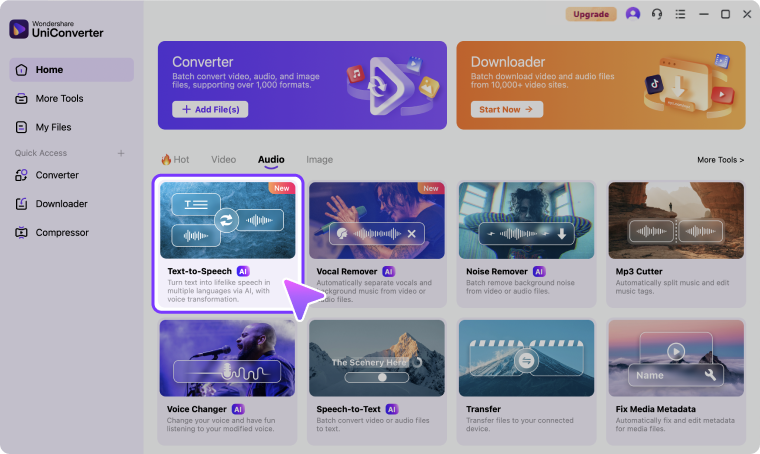Open the support headset icon
760x454 pixels.
coord(657,14)
